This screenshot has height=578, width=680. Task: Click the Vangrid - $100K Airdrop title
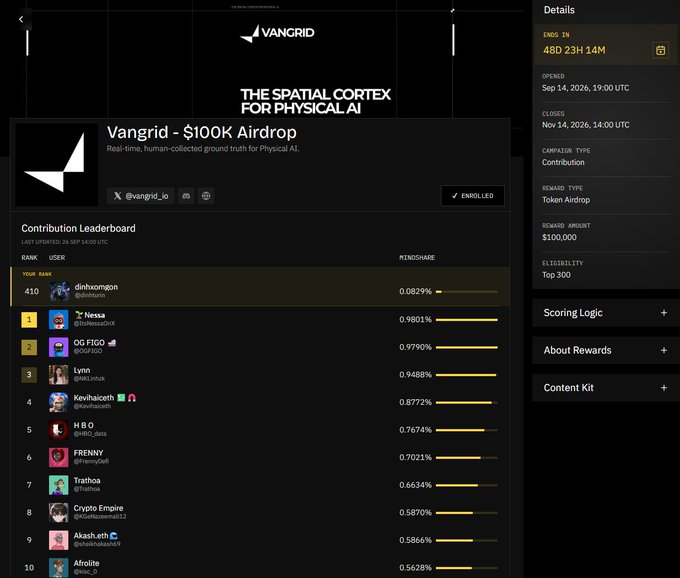tap(202, 132)
